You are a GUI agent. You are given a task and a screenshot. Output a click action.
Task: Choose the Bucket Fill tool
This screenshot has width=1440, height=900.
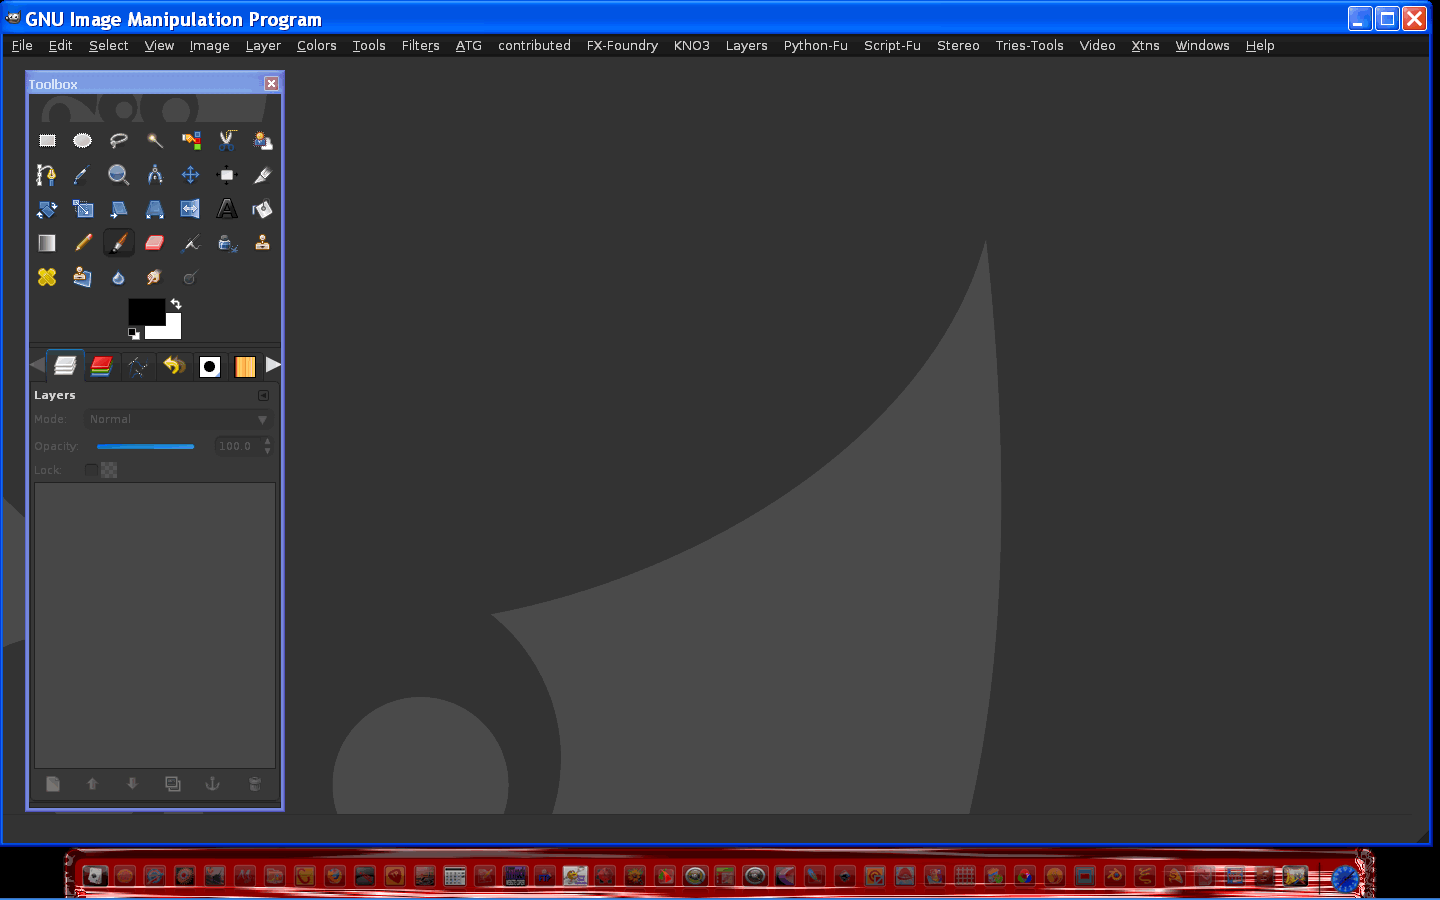(262, 209)
